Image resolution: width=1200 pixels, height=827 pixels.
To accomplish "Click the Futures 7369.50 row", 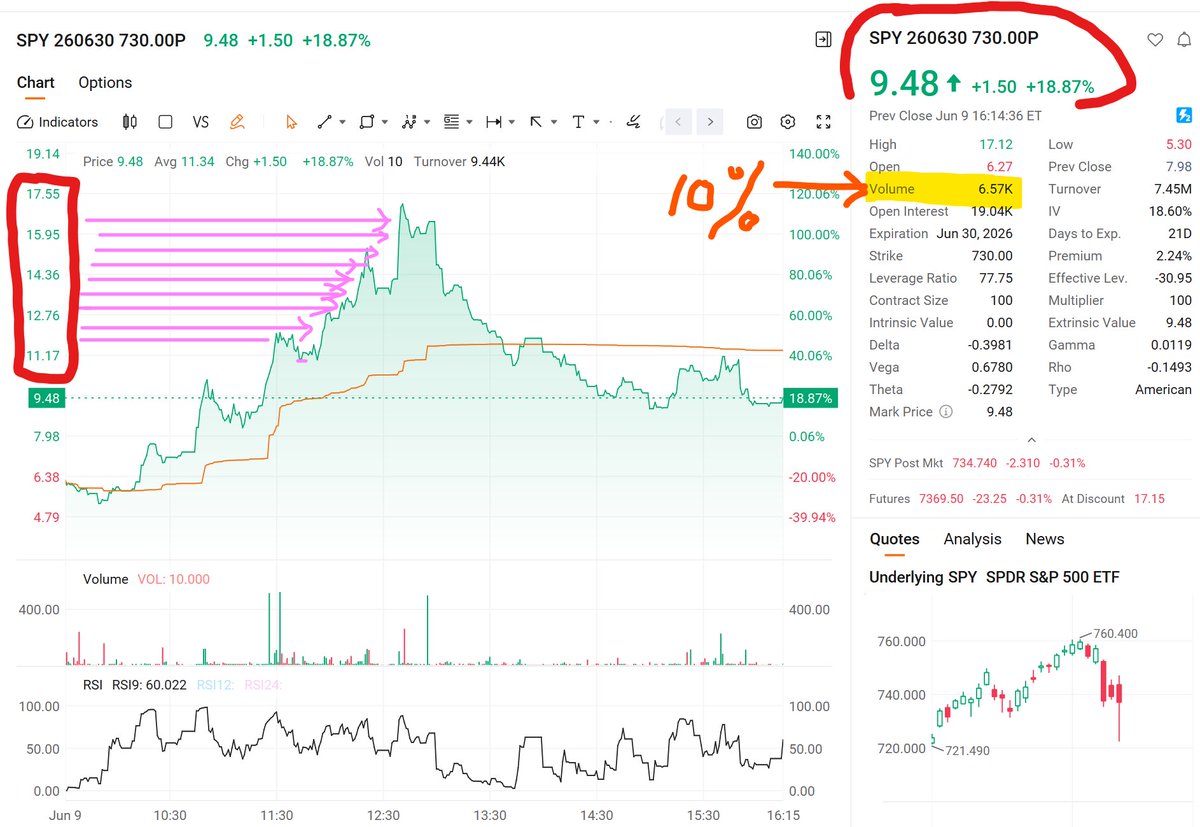I will coord(1017,498).
